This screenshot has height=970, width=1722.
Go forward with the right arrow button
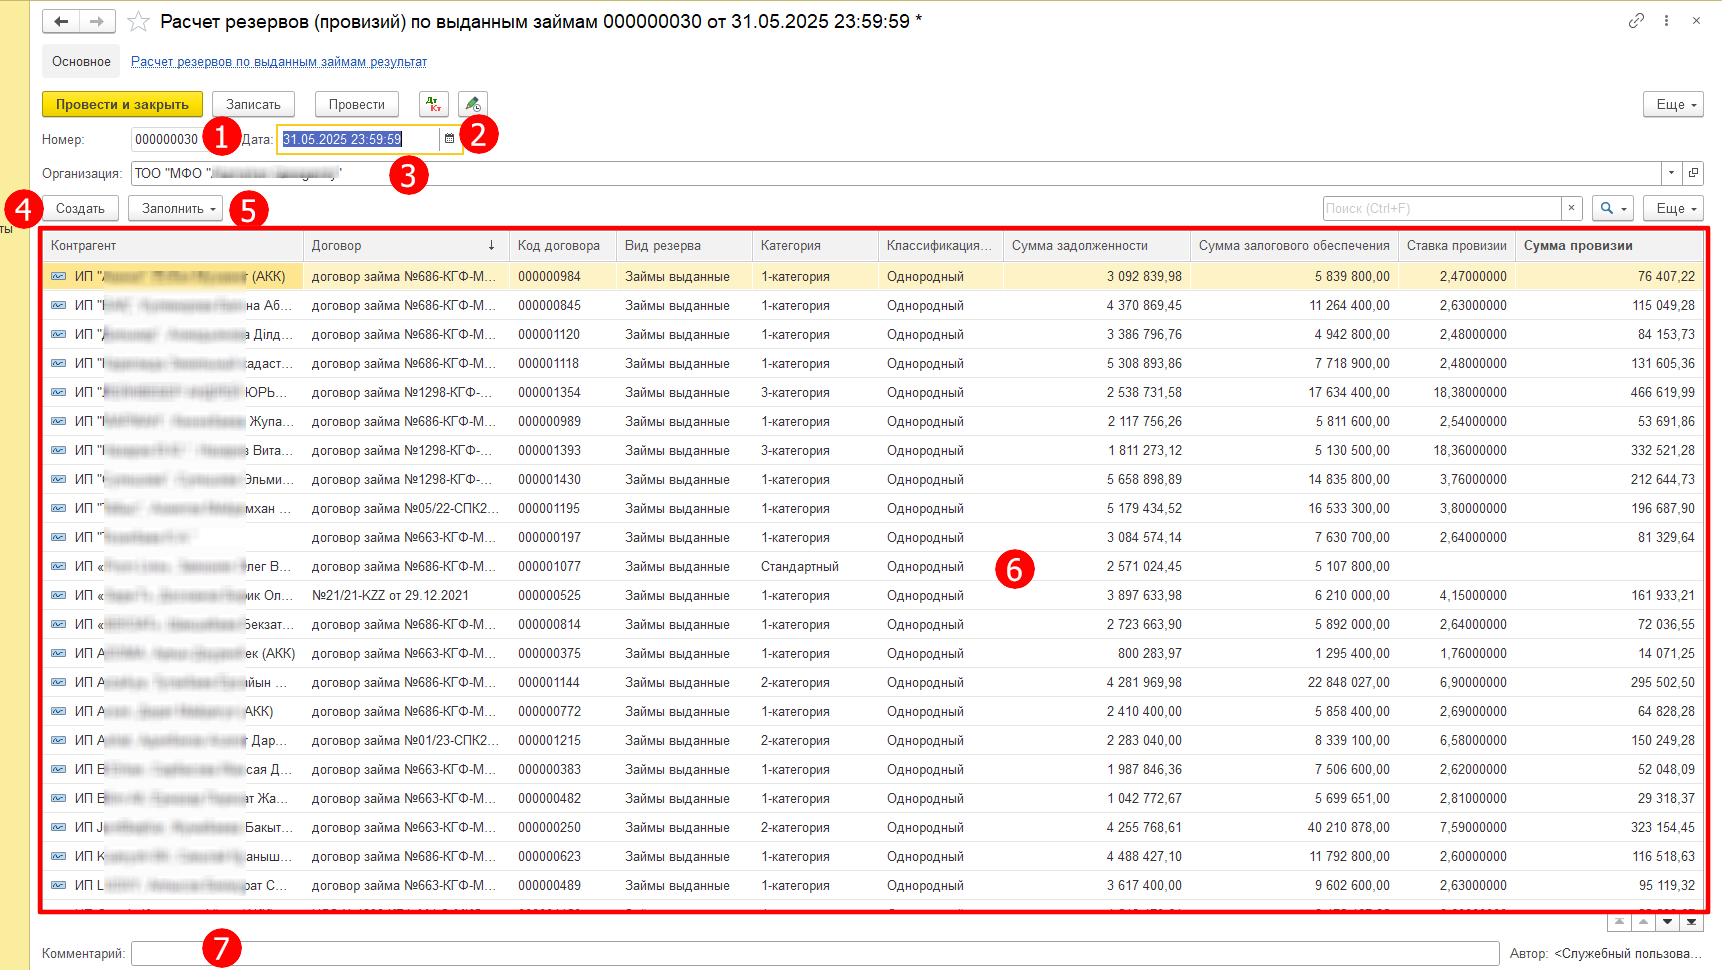(97, 21)
